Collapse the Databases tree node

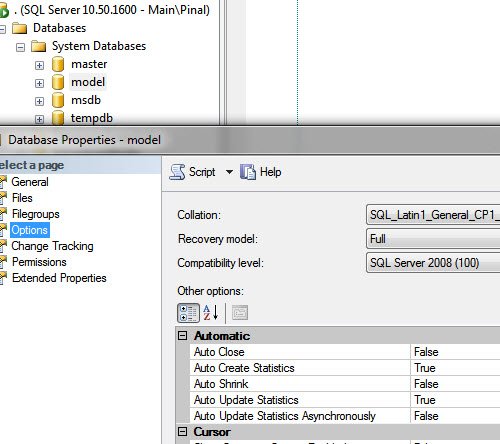tap(2, 29)
